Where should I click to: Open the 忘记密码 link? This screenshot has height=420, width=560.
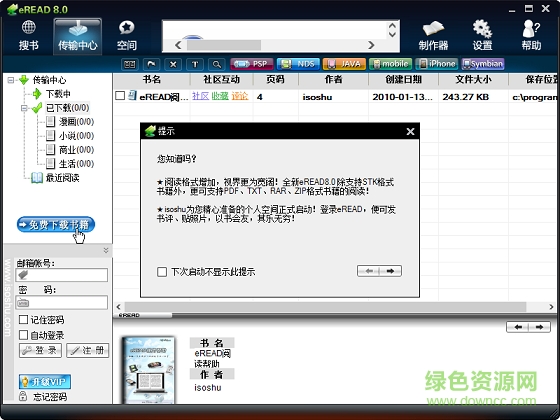point(50,397)
